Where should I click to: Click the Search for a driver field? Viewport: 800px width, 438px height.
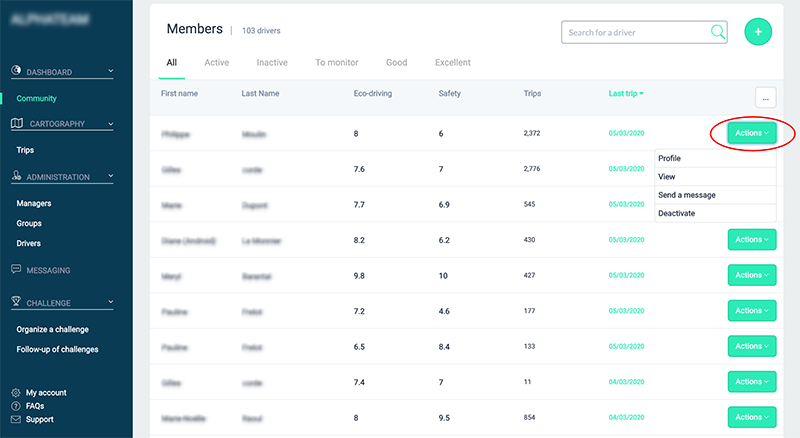click(636, 33)
